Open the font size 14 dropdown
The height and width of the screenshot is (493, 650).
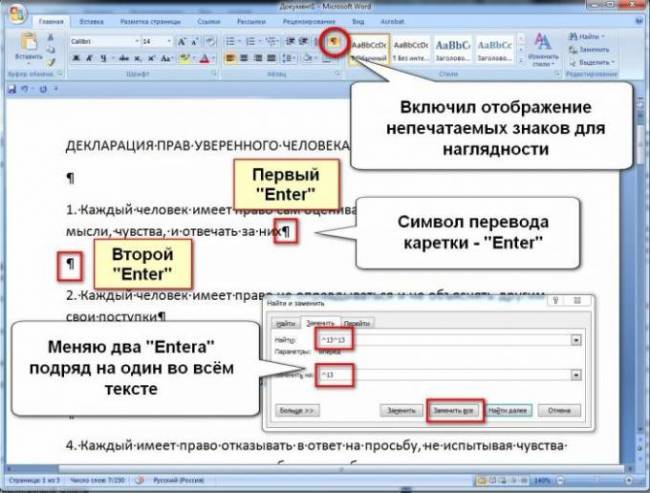169,41
